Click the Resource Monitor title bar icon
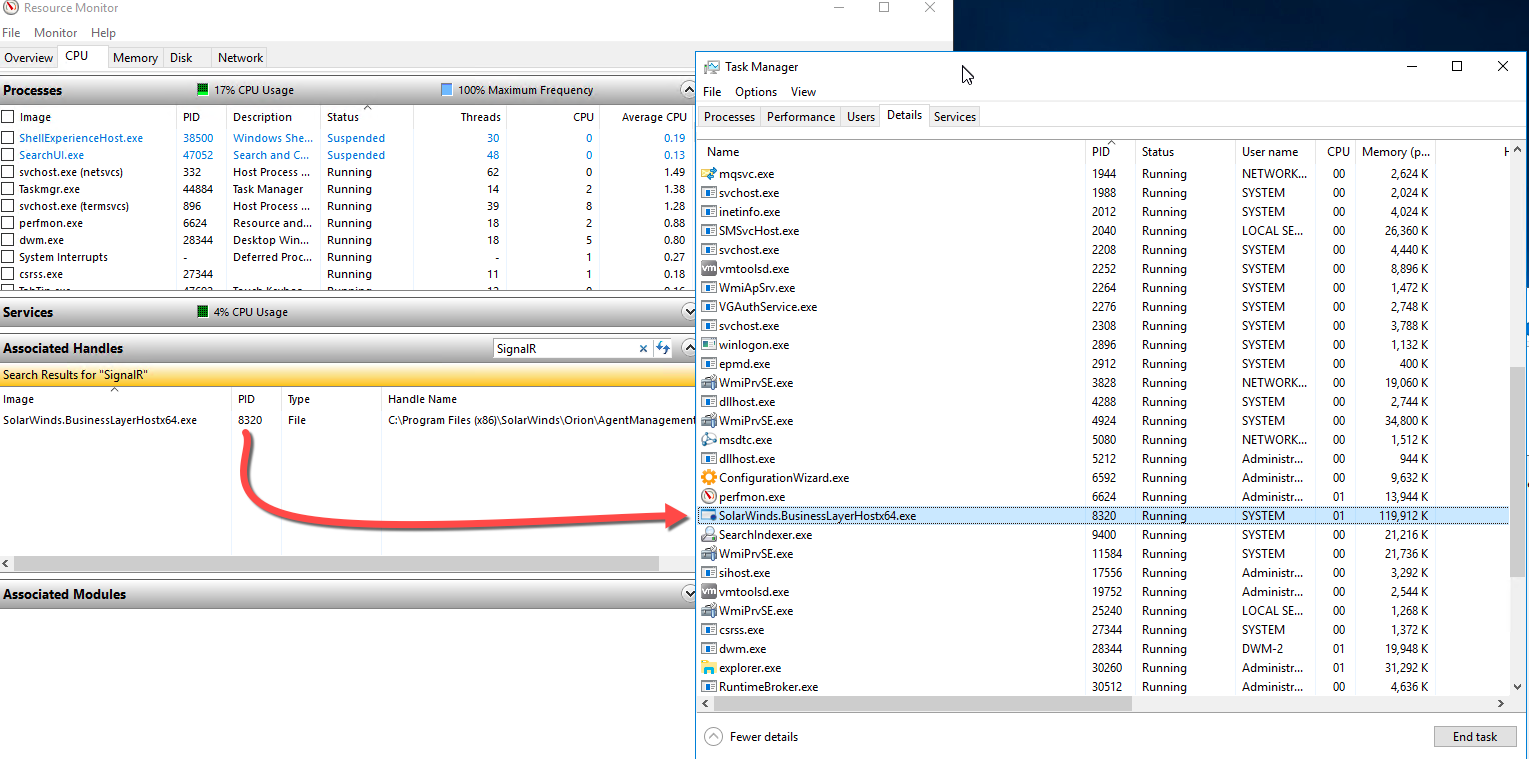The image size is (1529, 759). [x=9, y=8]
